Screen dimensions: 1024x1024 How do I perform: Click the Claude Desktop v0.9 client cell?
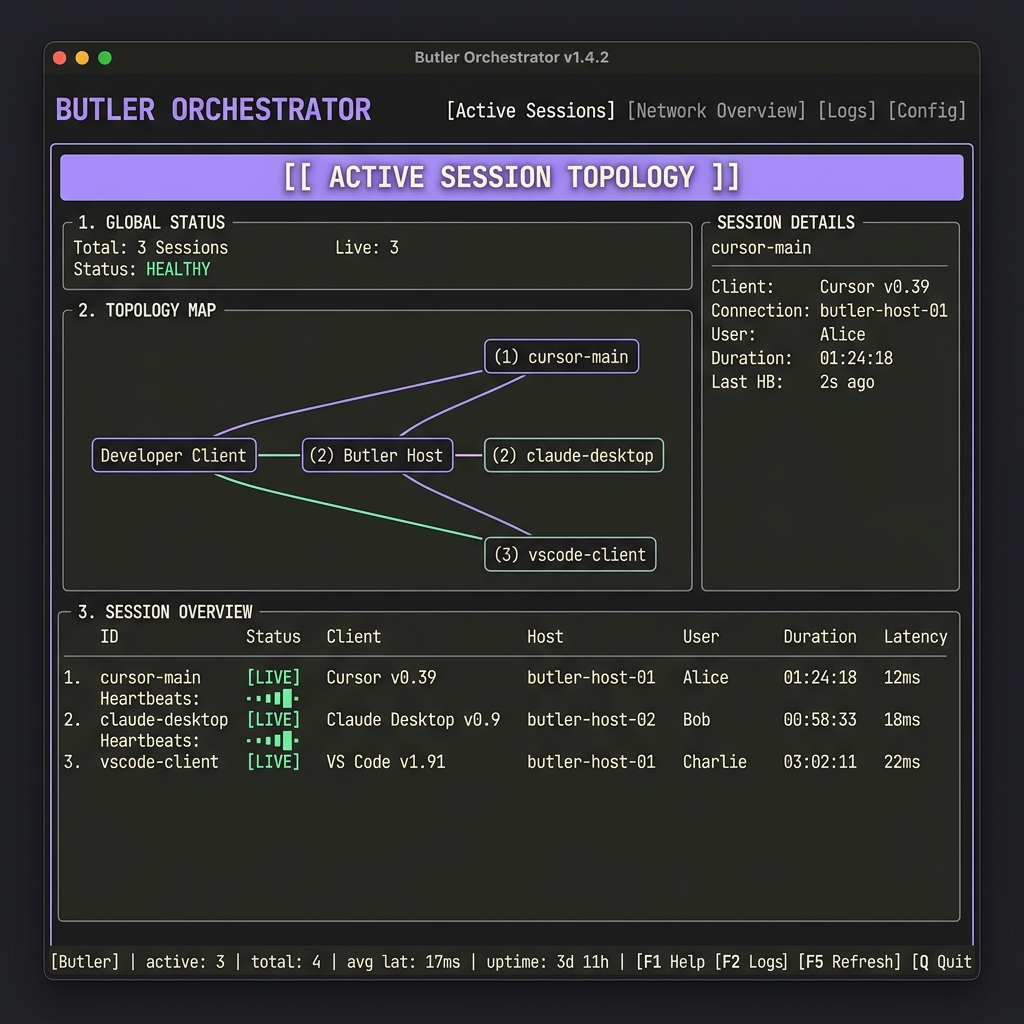click(x=413, y=720)
